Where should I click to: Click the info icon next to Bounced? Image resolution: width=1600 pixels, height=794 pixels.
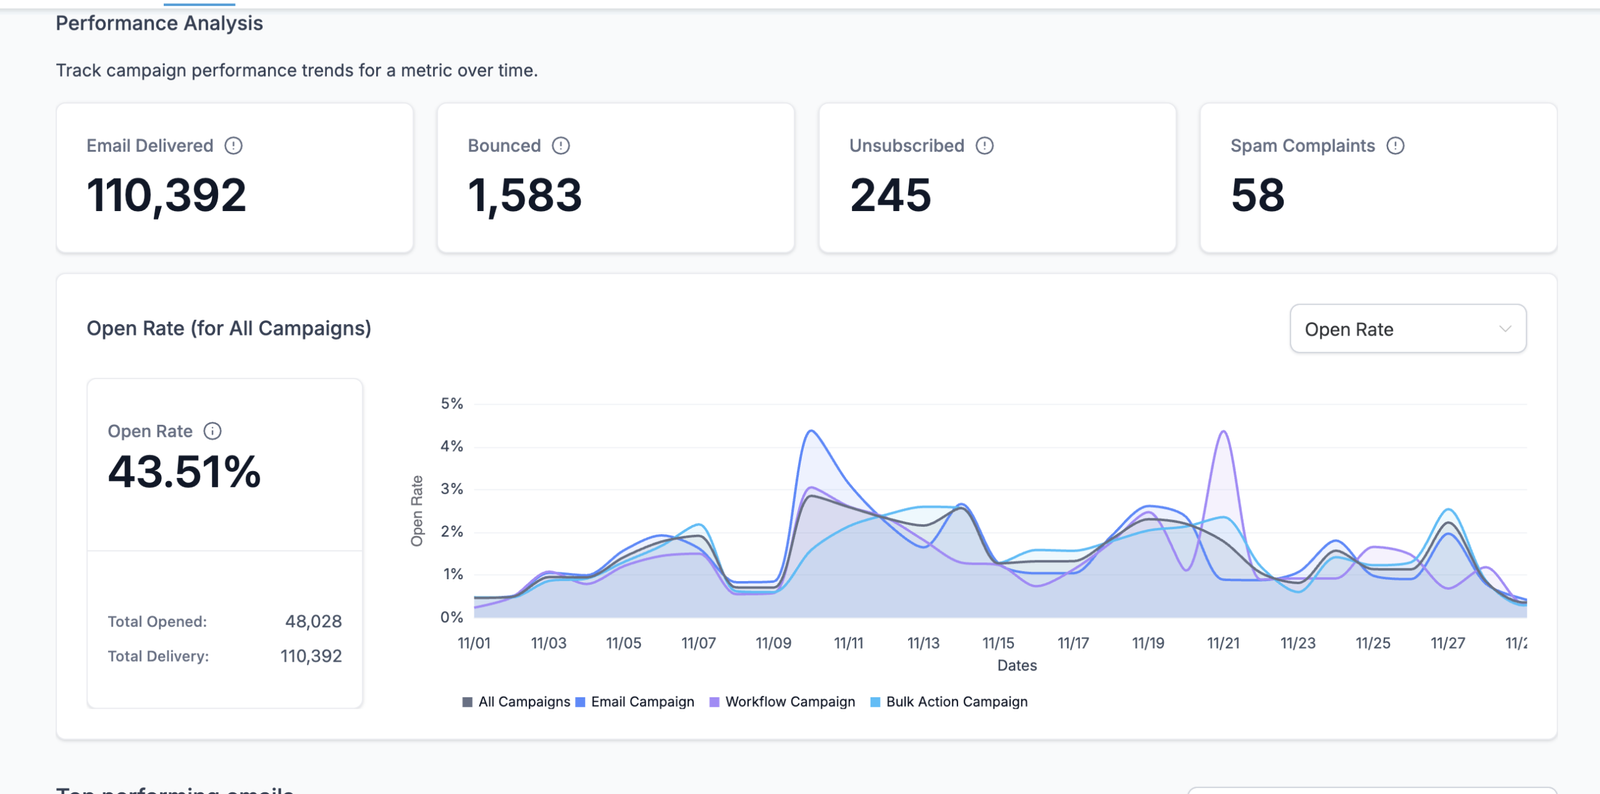[x=561, y=146]
